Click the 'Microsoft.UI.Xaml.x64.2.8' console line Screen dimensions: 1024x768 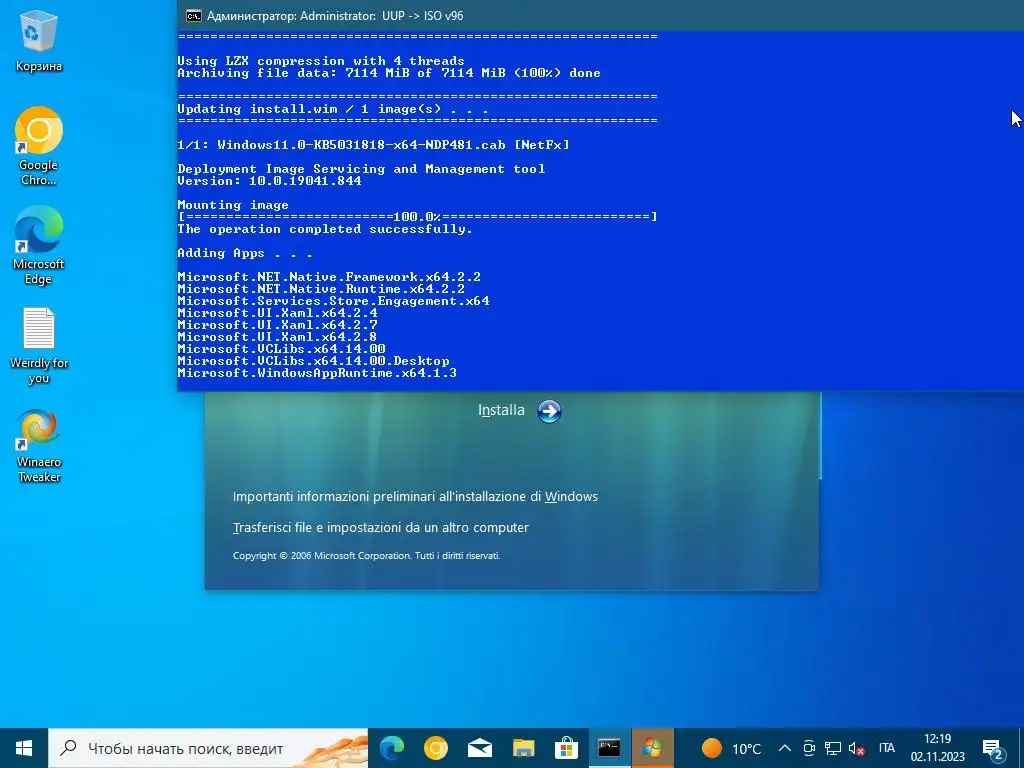[x=277, y=337]
